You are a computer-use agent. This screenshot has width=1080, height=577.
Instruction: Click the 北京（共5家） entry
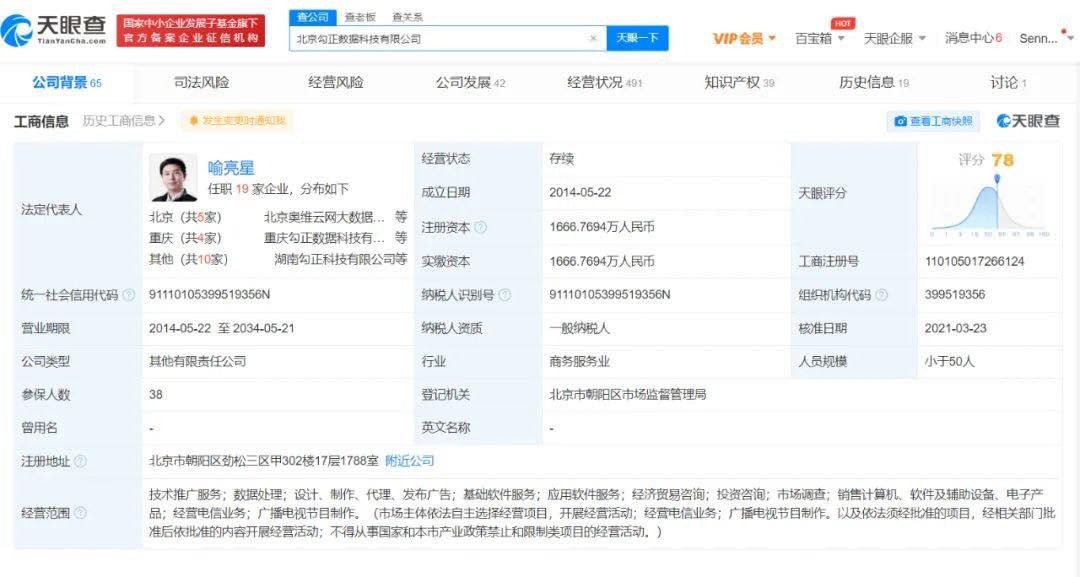click(x=185, y=218)
